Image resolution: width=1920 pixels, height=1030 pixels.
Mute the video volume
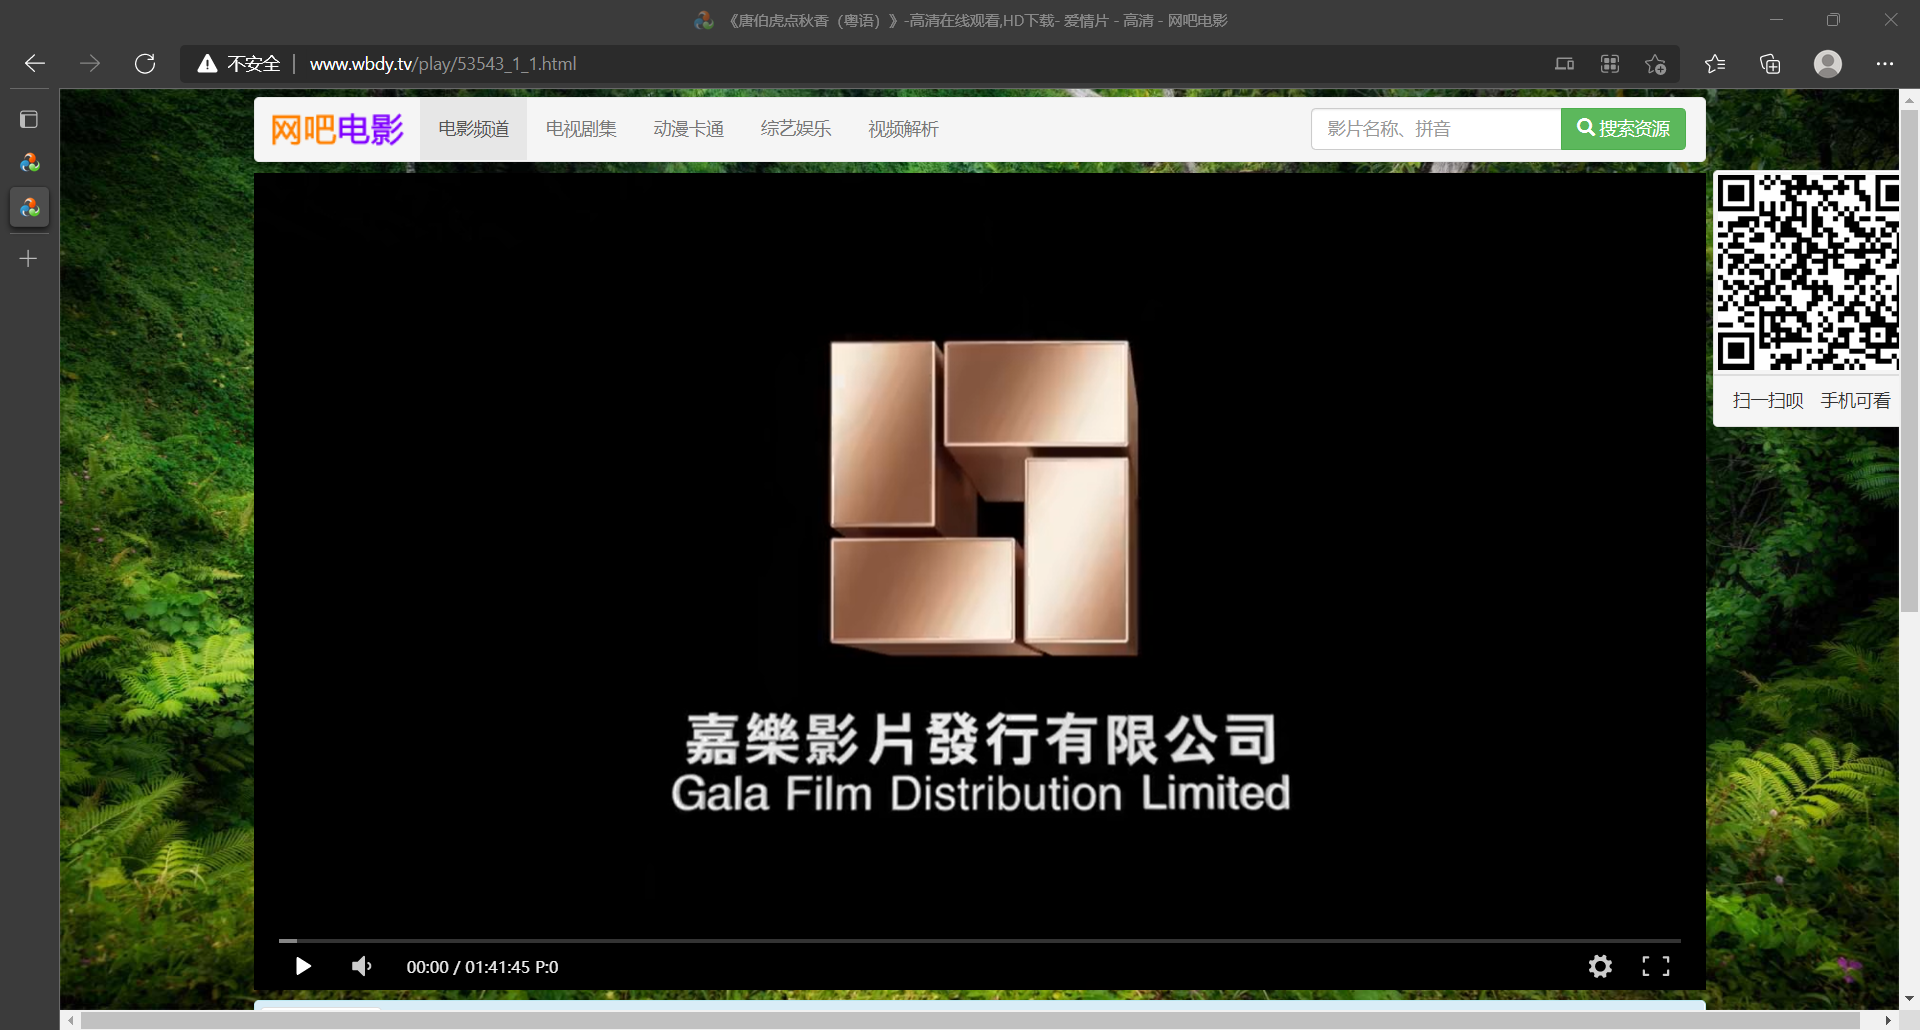coord(361,966)
